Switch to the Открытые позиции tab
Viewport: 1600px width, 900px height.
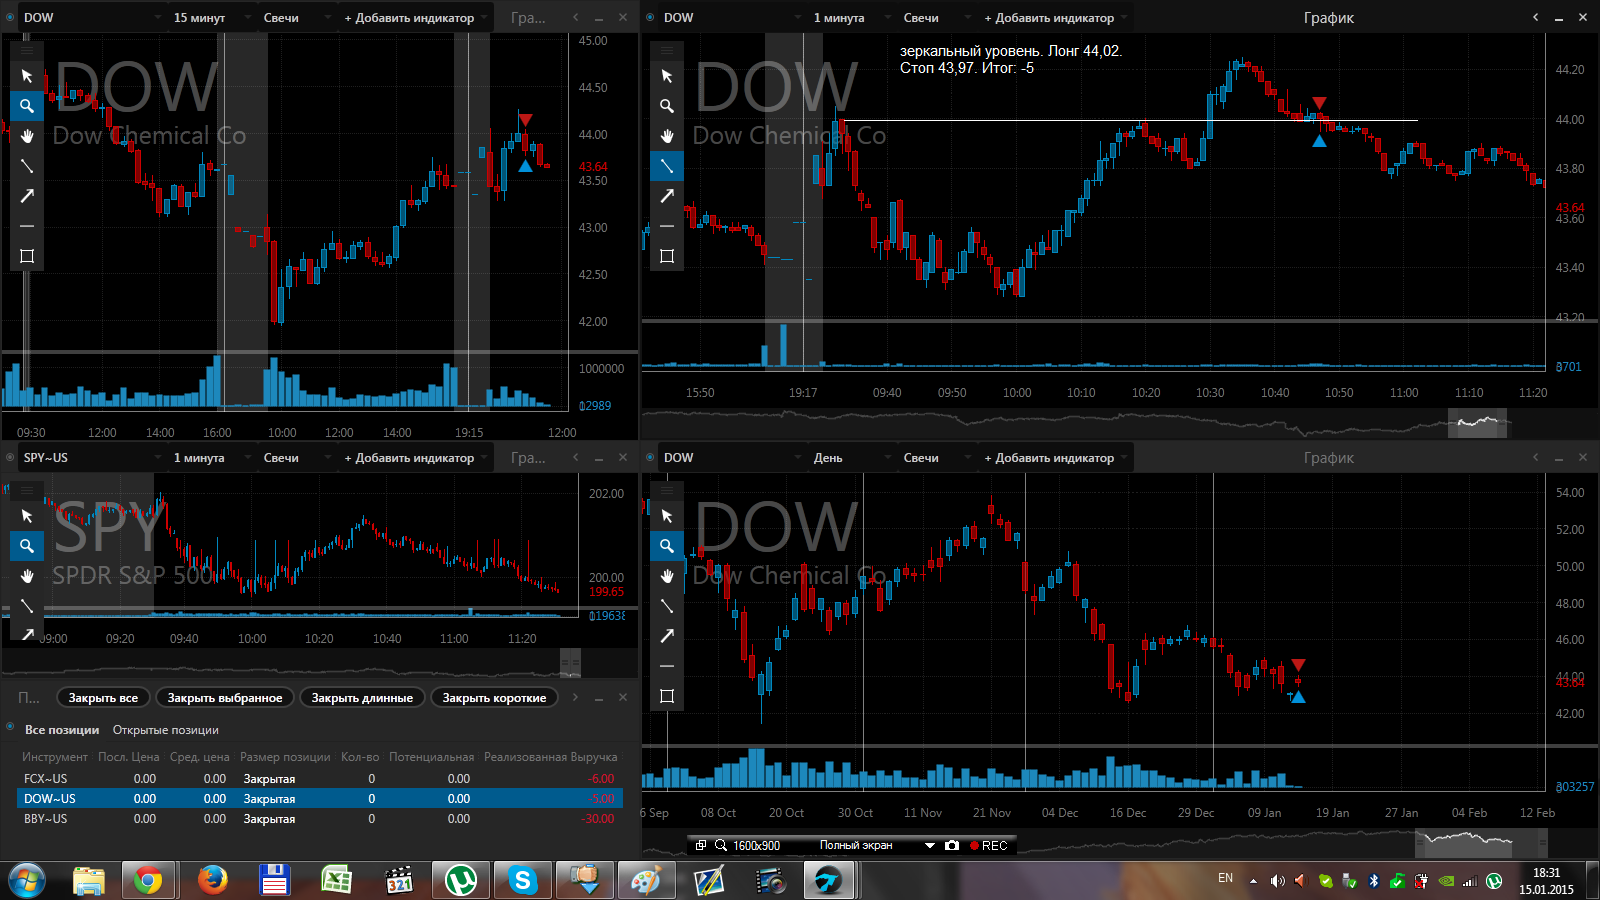(166, 730)
